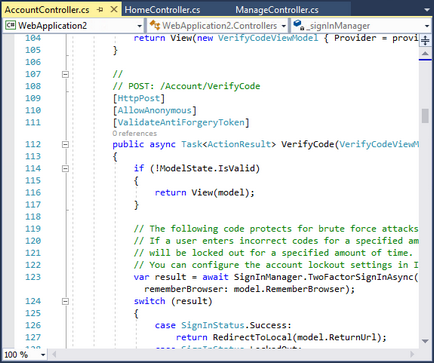Collapse the comment block at line 107
The height and width of the screenshot is (363, 434).
[x=65, y=74]
